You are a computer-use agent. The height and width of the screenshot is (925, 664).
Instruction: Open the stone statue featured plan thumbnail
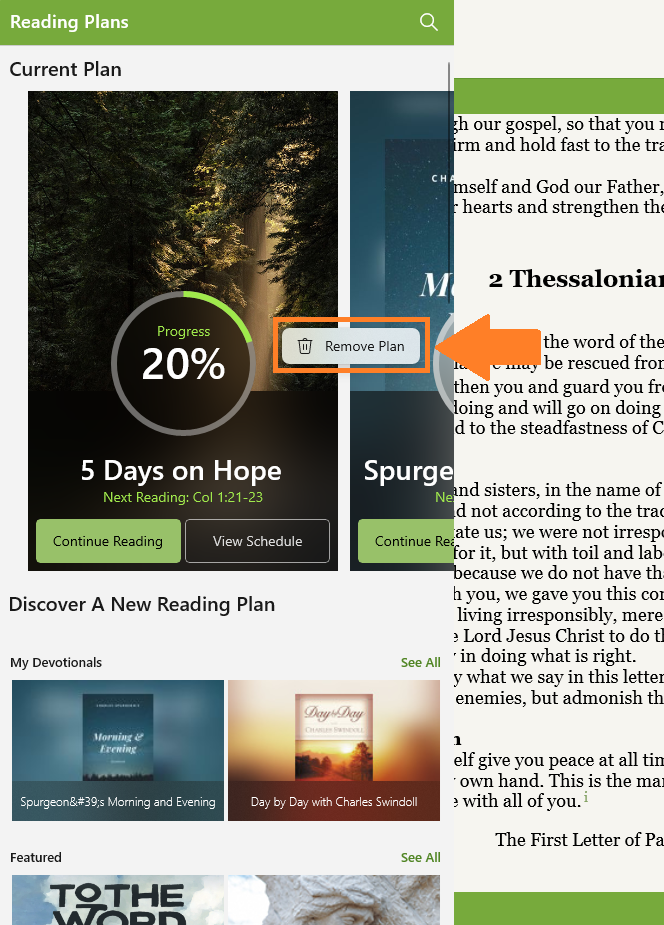click(334, 900)
